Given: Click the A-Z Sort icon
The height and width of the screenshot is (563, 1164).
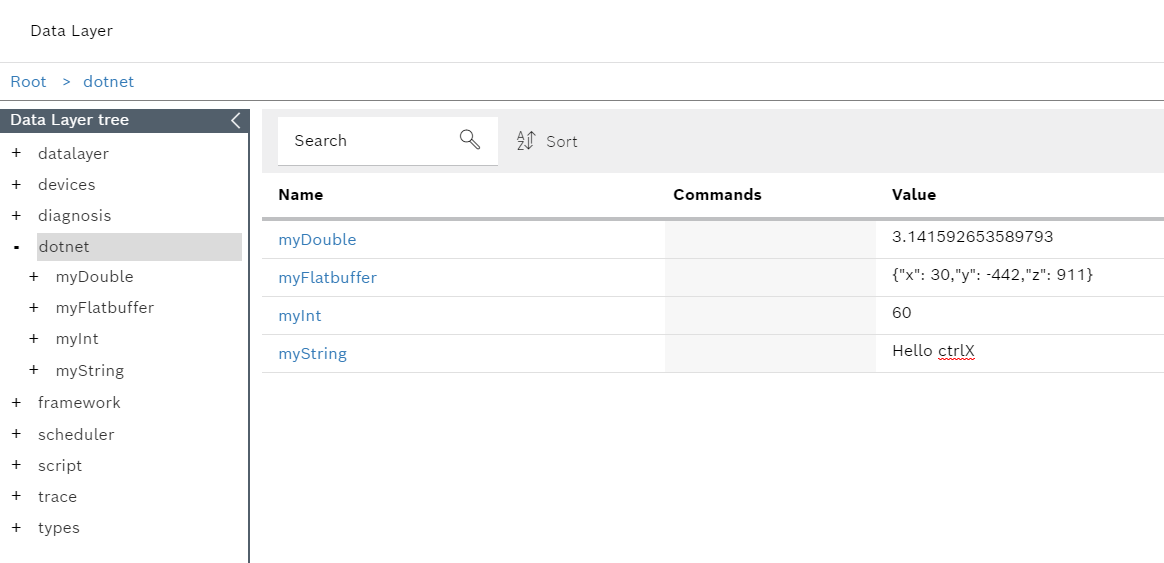Looking at the screenshot, I should 527,141.
